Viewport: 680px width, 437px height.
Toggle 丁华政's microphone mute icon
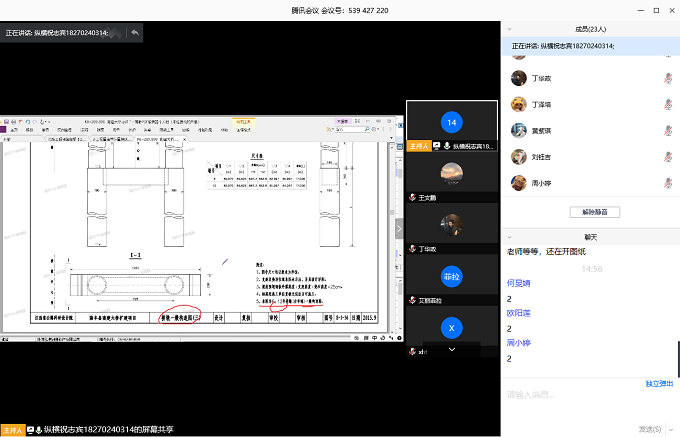pos(667,78)
